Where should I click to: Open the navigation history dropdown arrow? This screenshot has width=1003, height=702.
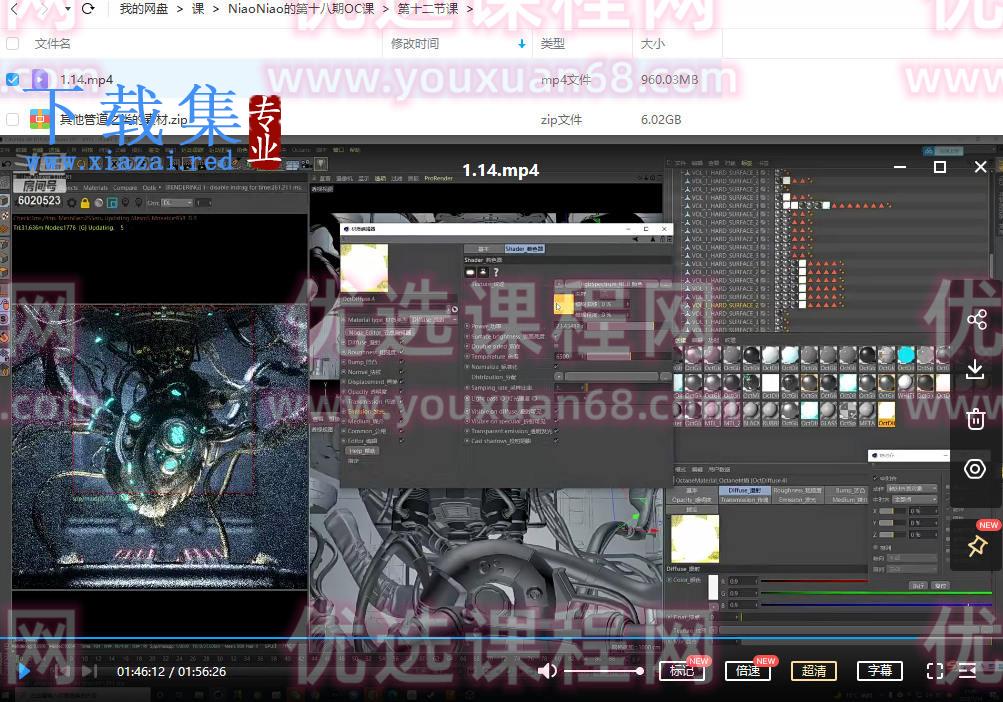coord(67,9)
